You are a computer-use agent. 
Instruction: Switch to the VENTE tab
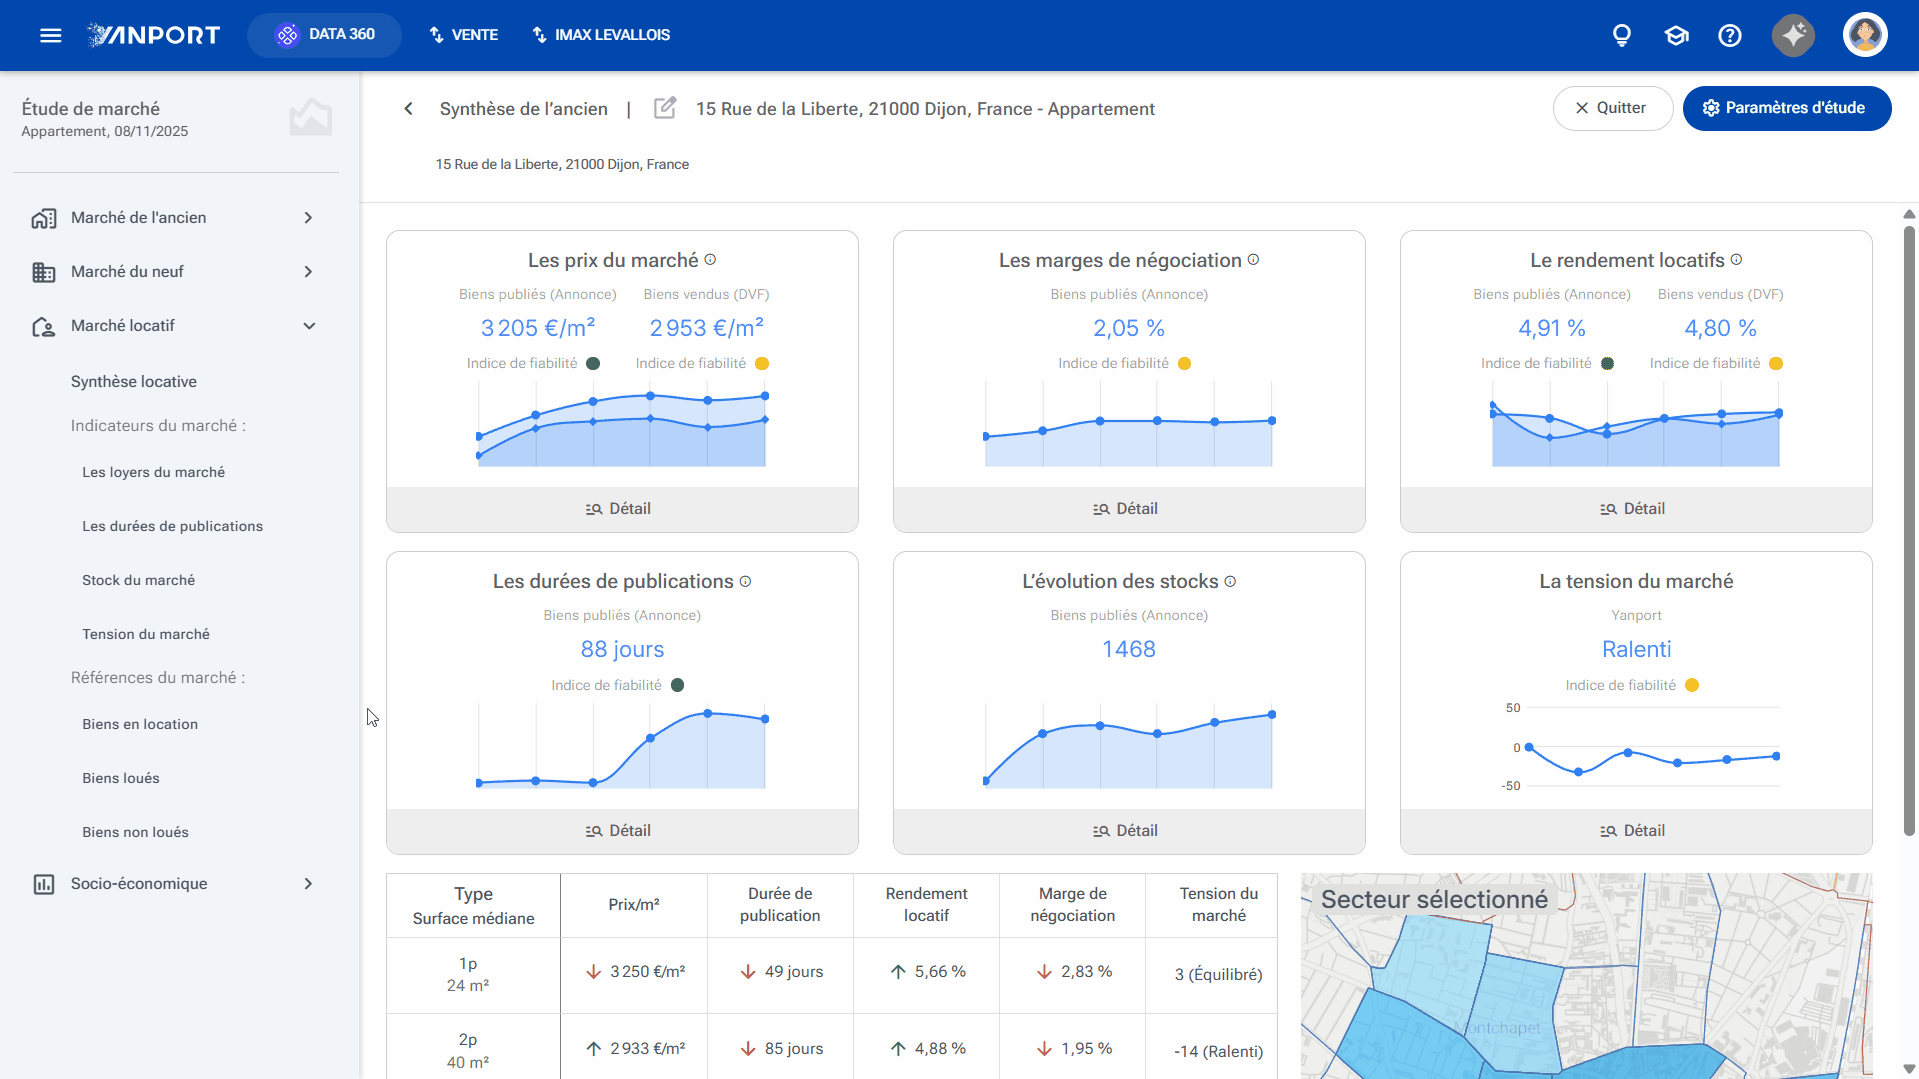[x=463, y=35]
